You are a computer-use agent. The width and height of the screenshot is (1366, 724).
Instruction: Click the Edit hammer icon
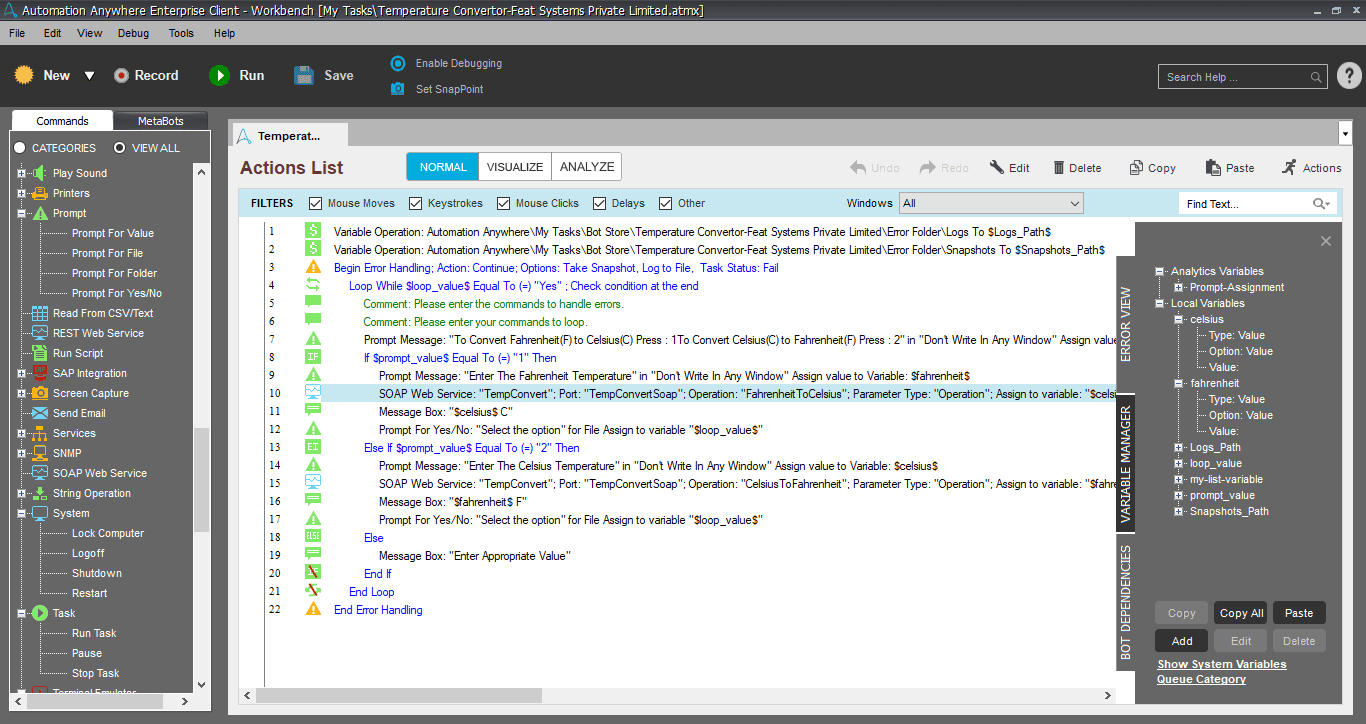(x=997, y=168)
